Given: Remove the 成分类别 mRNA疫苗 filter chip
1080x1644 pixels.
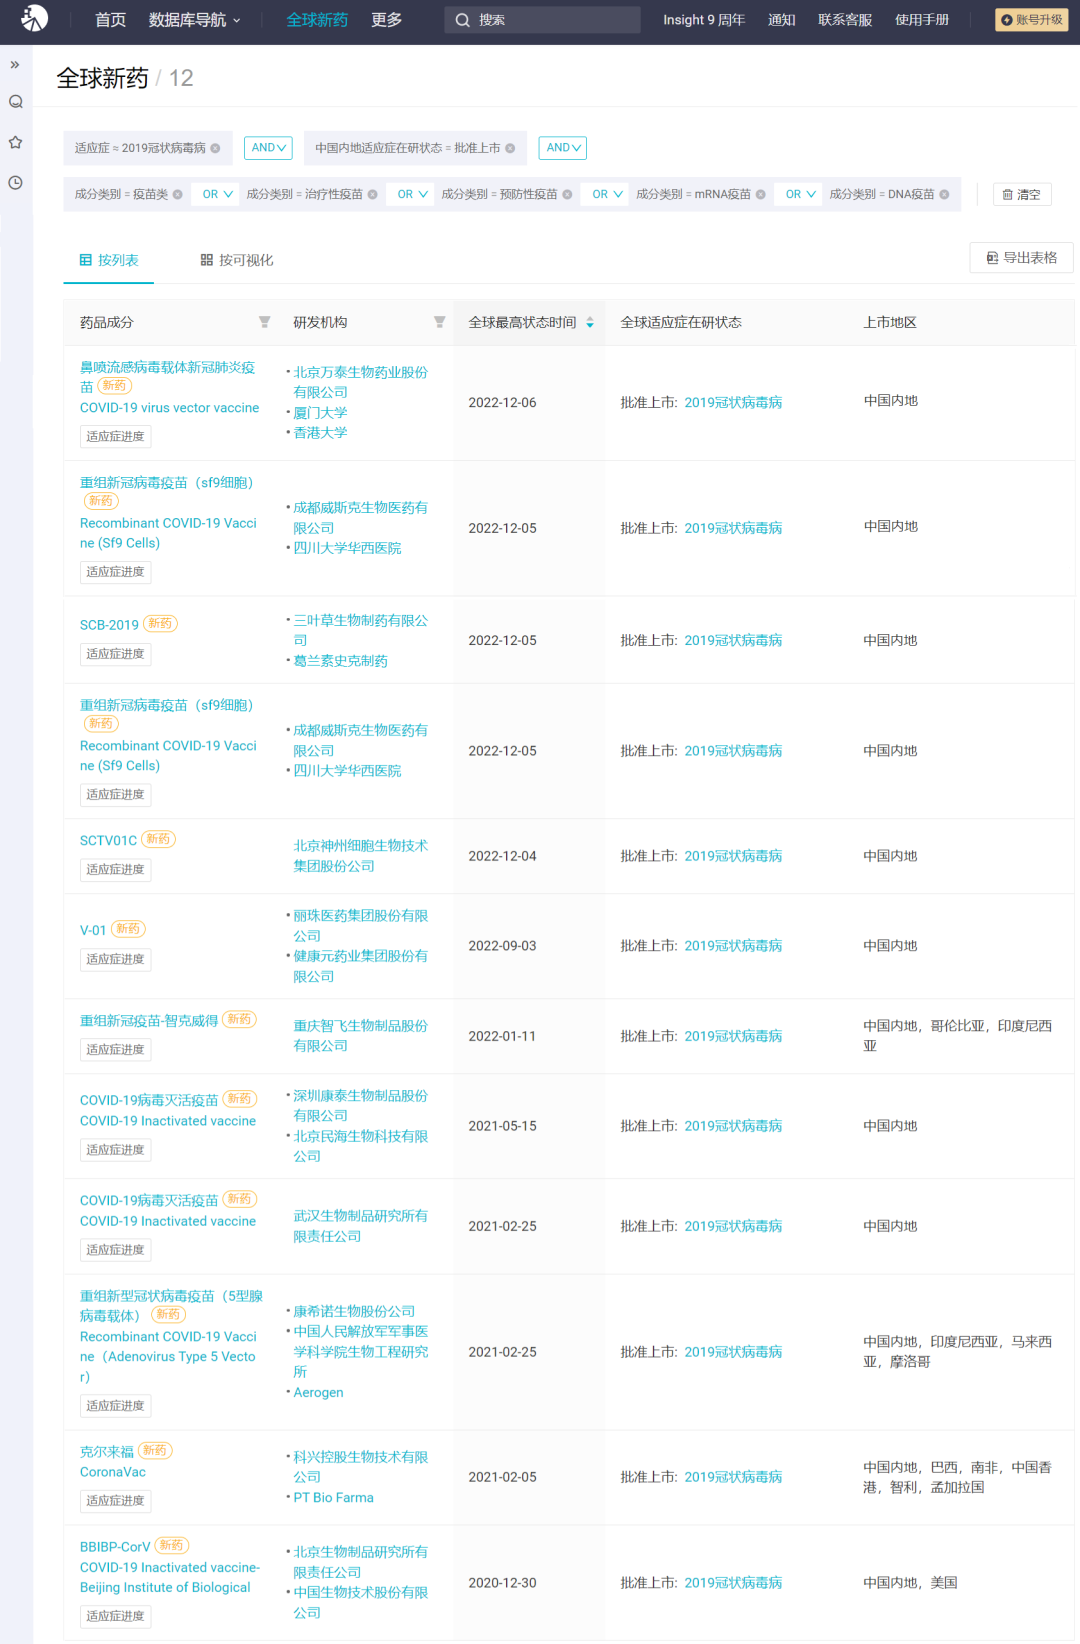Looking at the screenshot, I should [760, 195].
